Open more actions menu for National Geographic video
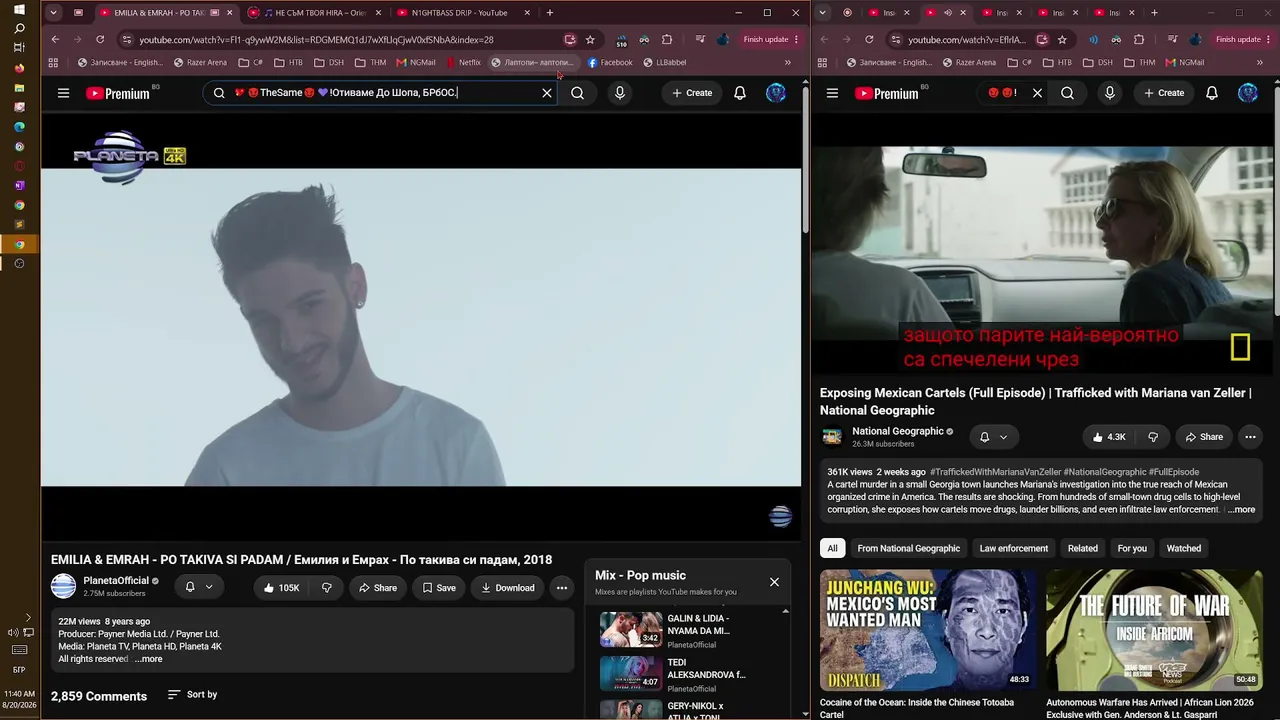 pos(1250,437)
